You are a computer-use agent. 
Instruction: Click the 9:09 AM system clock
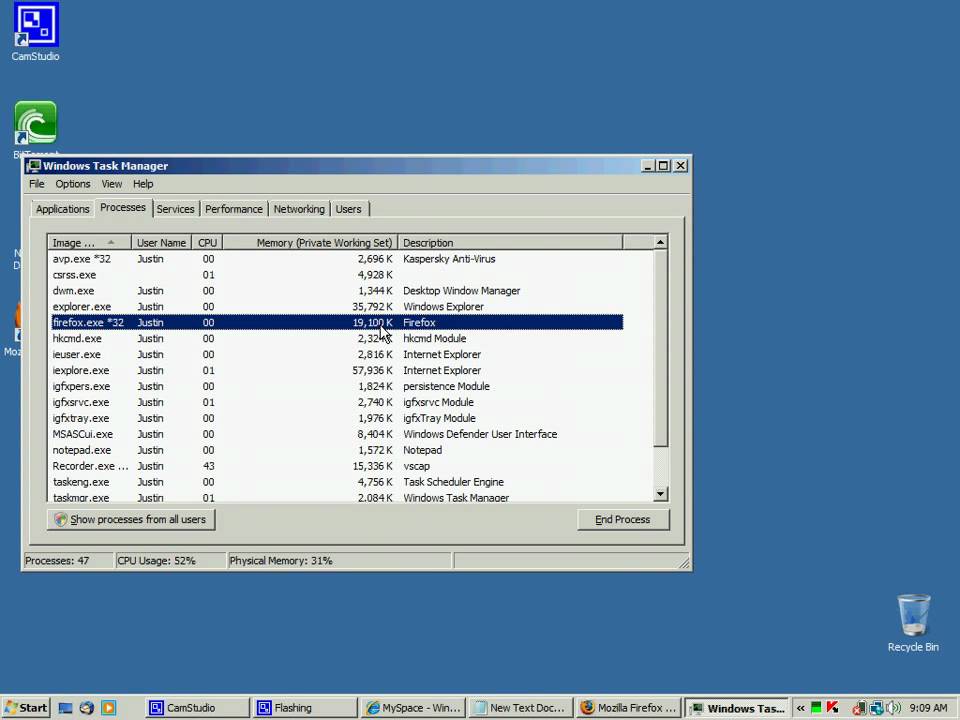click(x=928, y=708)
